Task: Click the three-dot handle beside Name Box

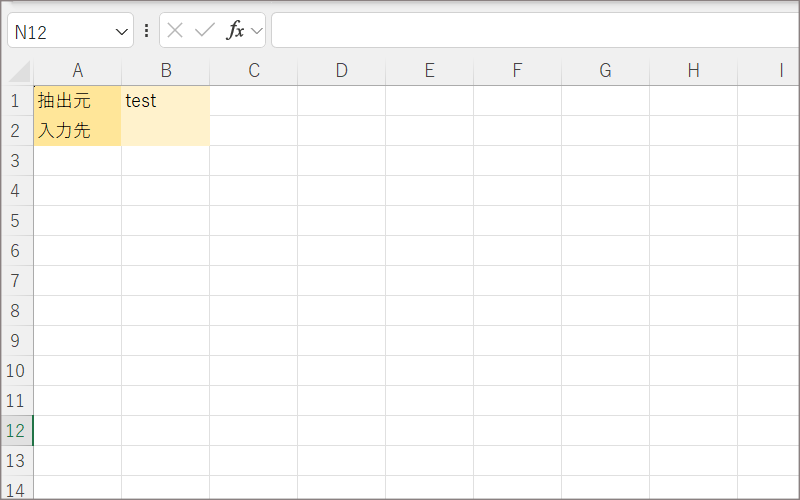Action: 147,31
